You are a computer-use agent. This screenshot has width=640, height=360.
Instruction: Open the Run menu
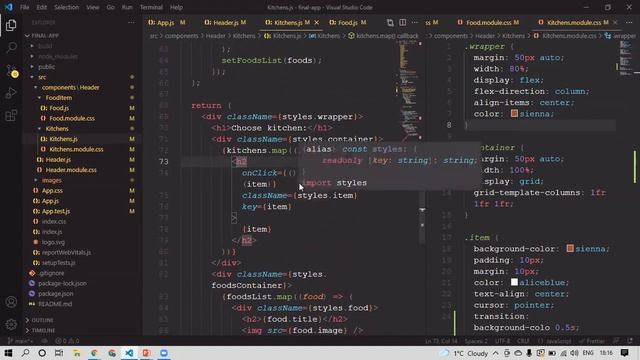point(127,7)
